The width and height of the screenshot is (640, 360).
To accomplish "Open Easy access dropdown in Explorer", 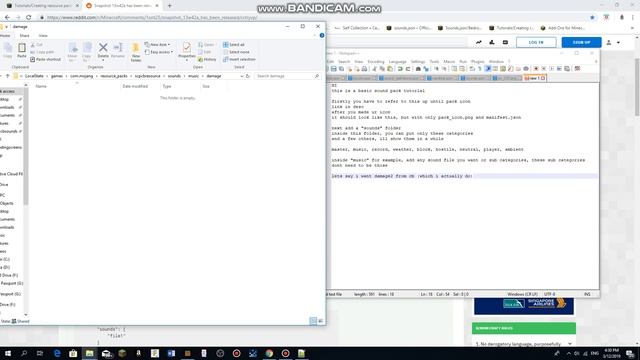I will tap(159, 52).
